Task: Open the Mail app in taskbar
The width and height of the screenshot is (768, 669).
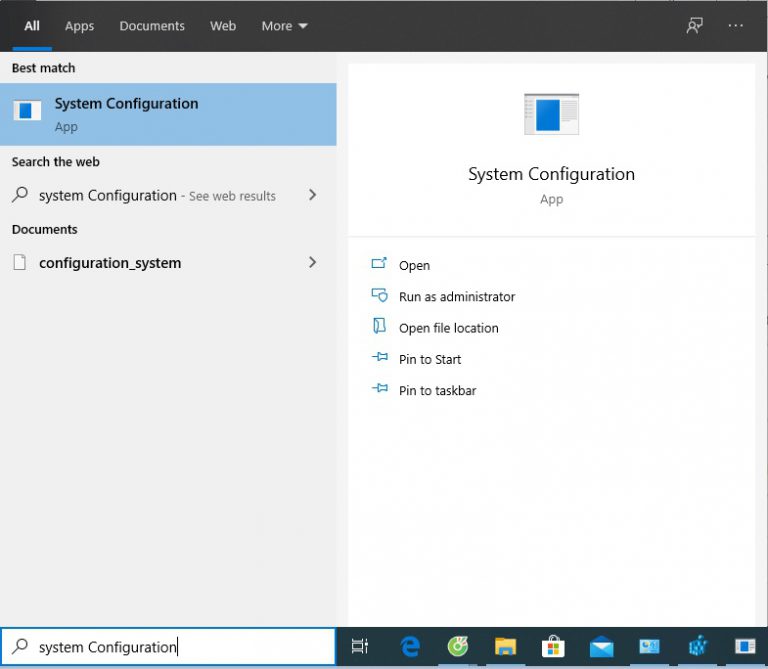Action: pos(601,647)
